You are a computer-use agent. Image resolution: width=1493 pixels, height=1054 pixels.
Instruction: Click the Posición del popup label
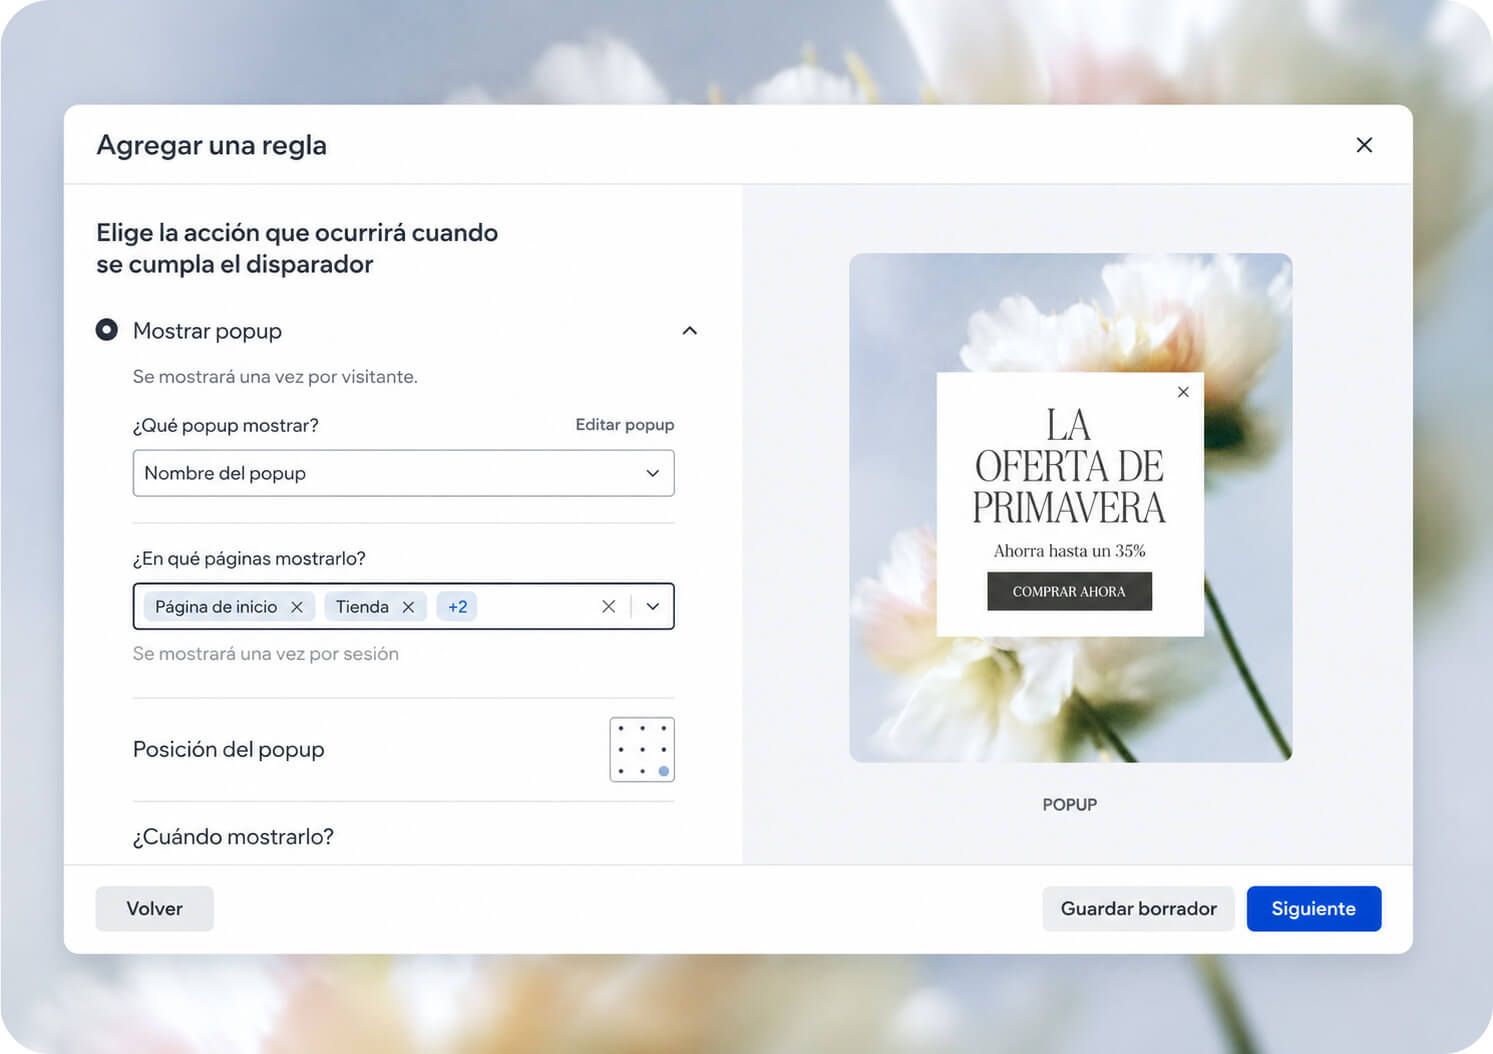(x=228, y=749)
